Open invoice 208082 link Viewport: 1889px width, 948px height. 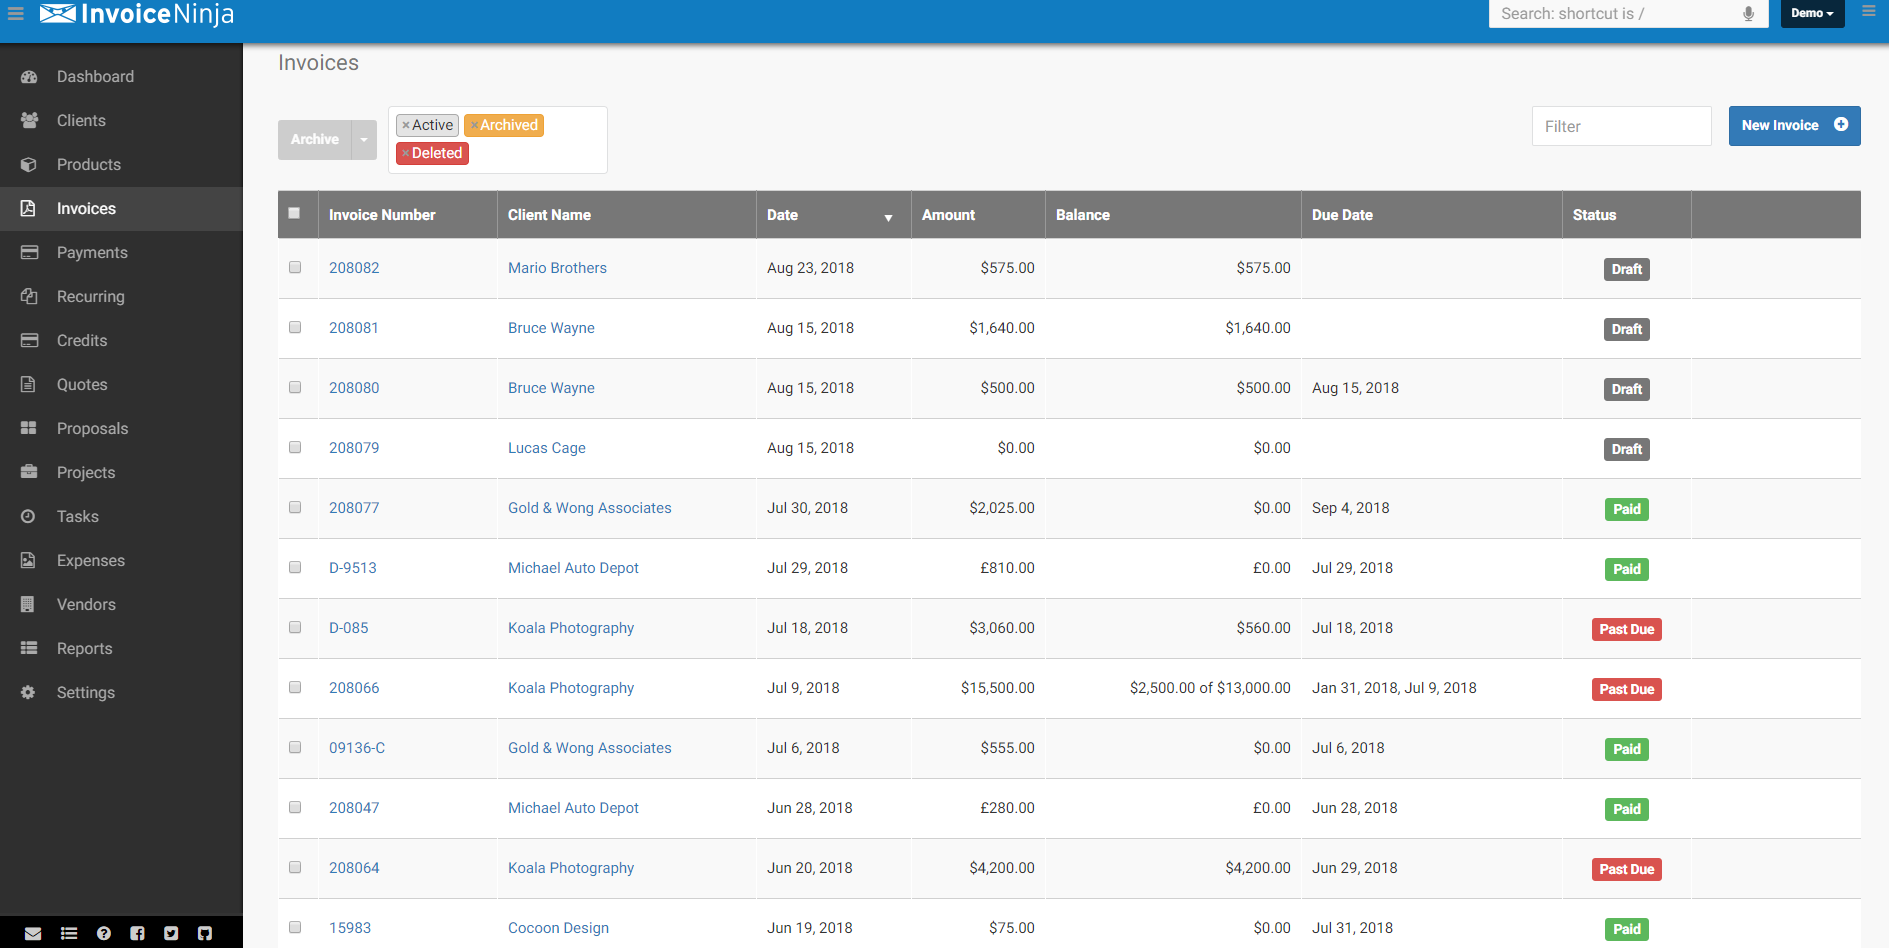pyautogui.click(x=354, y=268)
